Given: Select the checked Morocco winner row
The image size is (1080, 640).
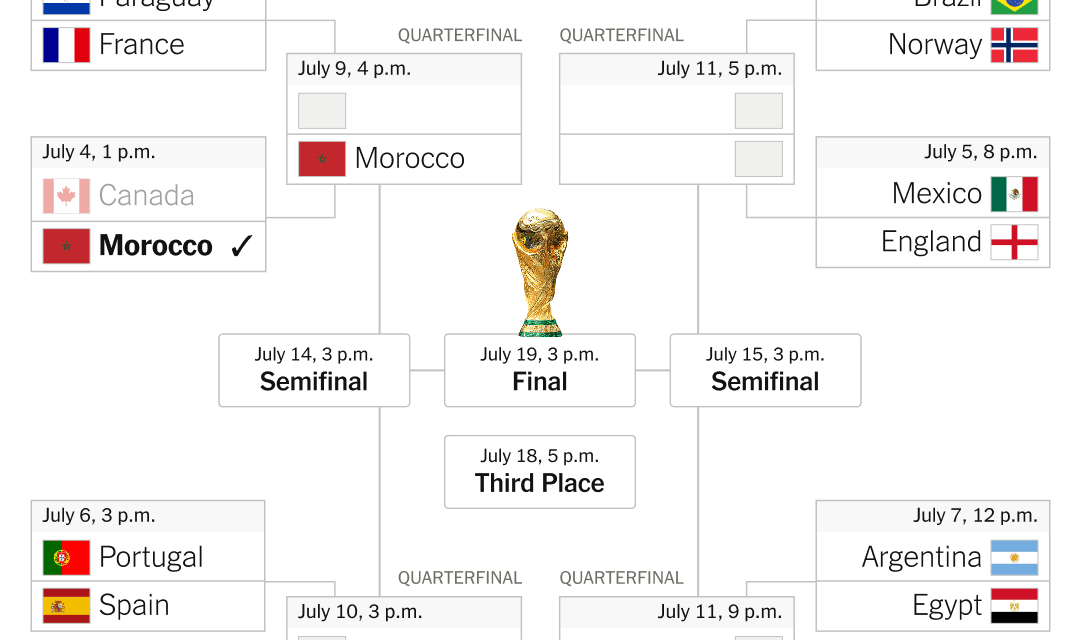Looking at the screenshot, I should tap(148, 246).
